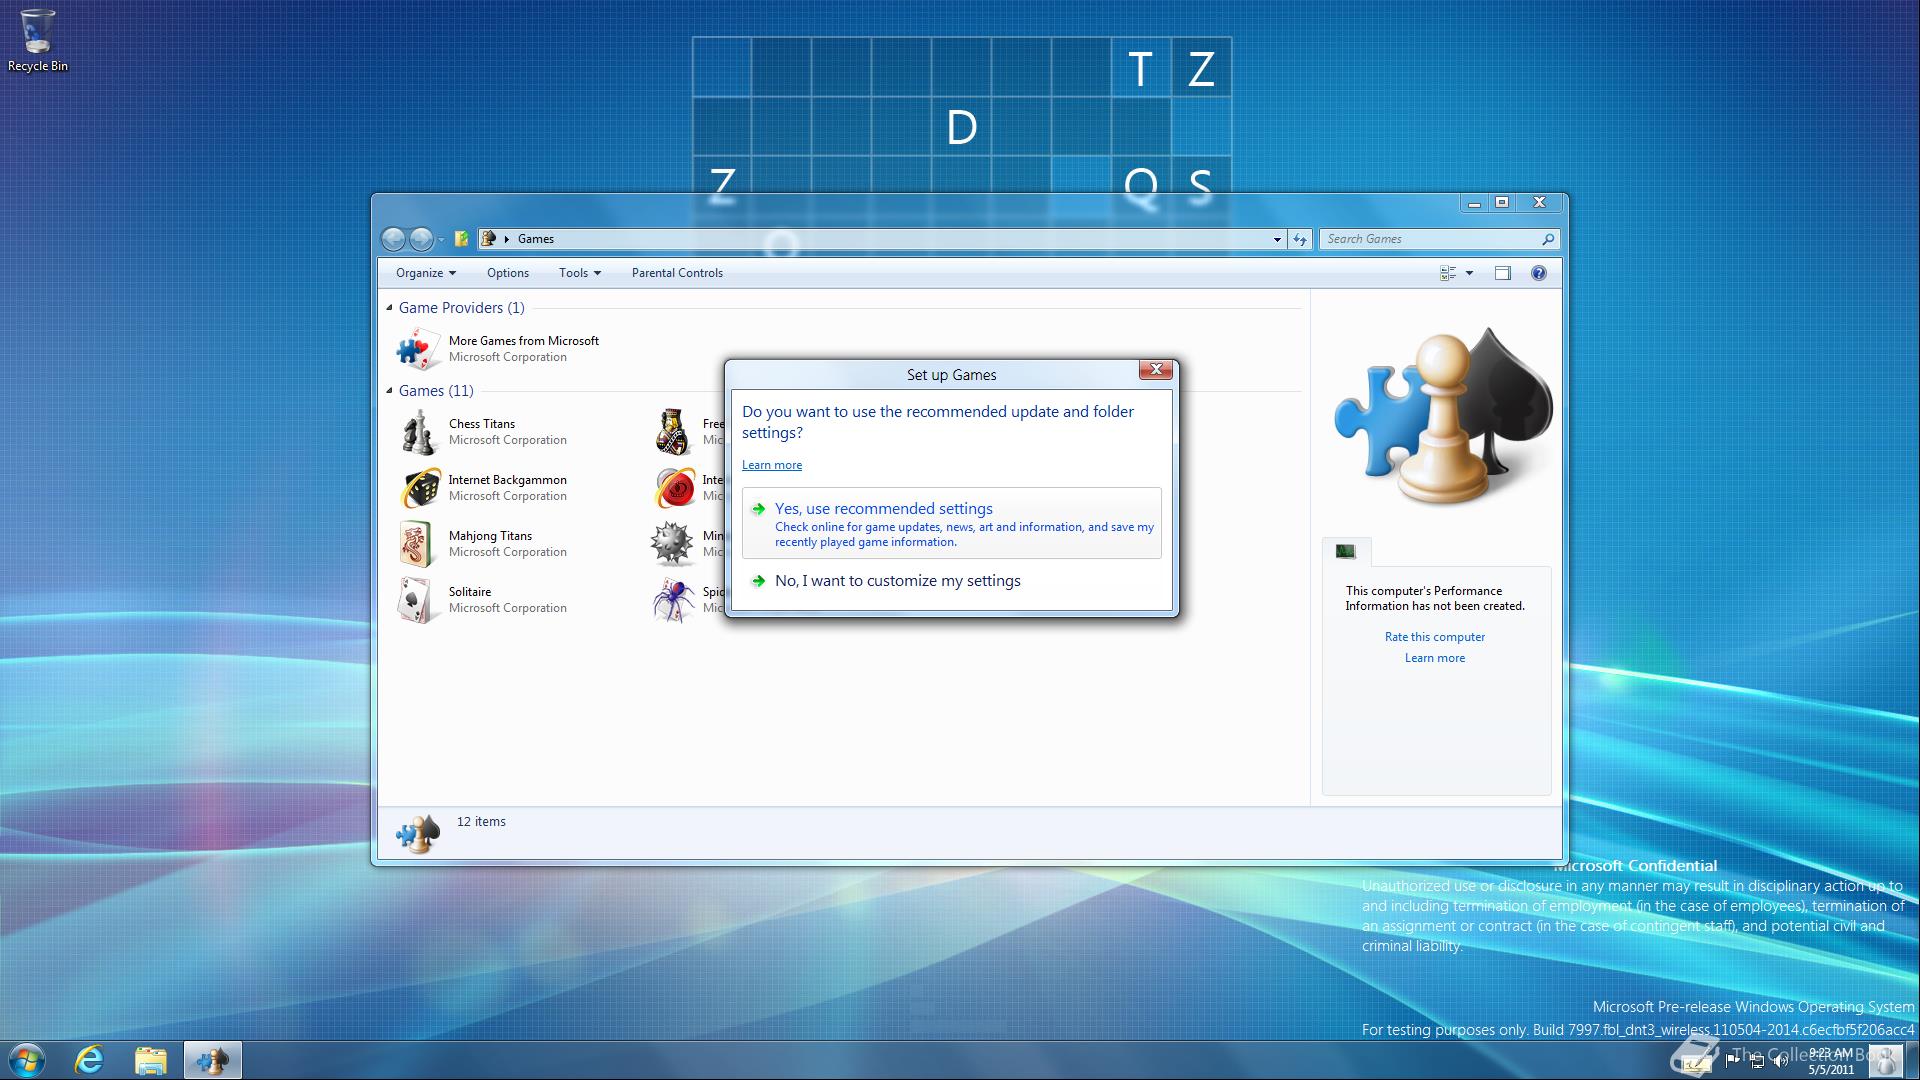1920x1080 pixels.
Task: Minimize the Games window
Action: pos(1473,202)
